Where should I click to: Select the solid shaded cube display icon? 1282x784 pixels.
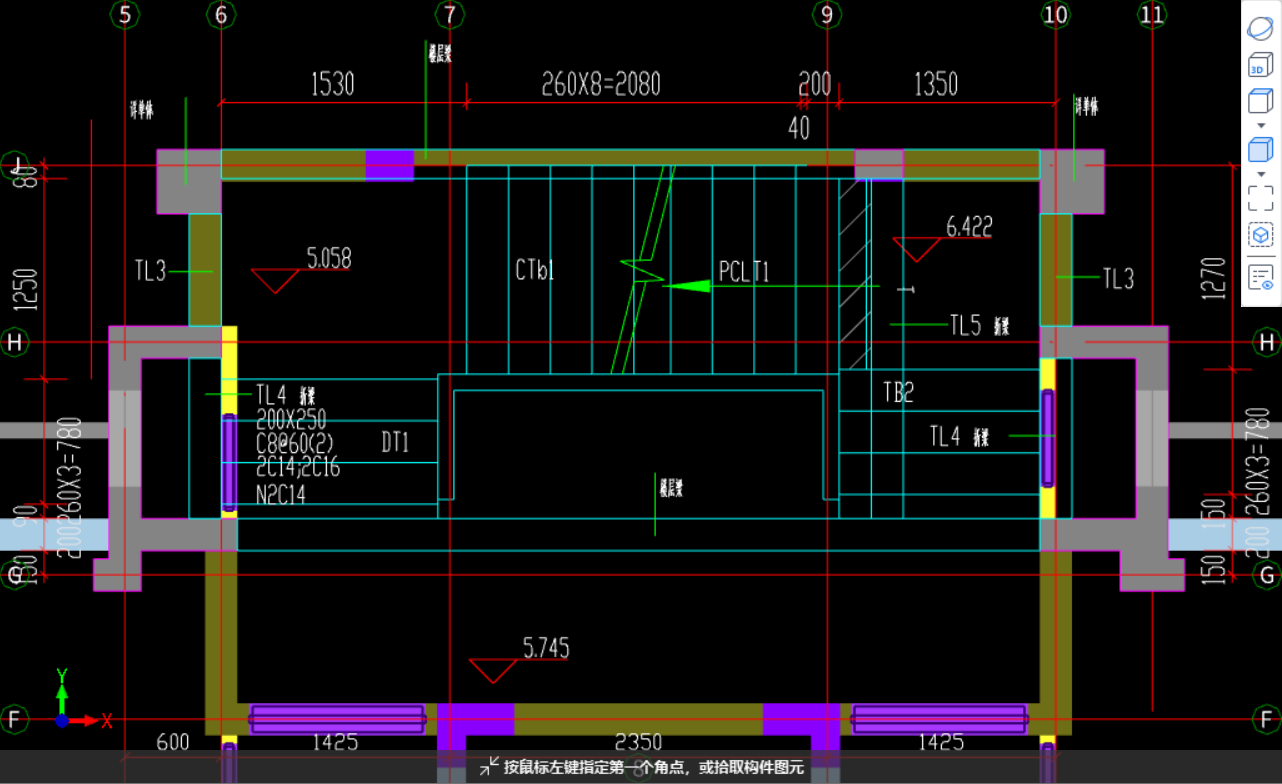click(1260, 150)
